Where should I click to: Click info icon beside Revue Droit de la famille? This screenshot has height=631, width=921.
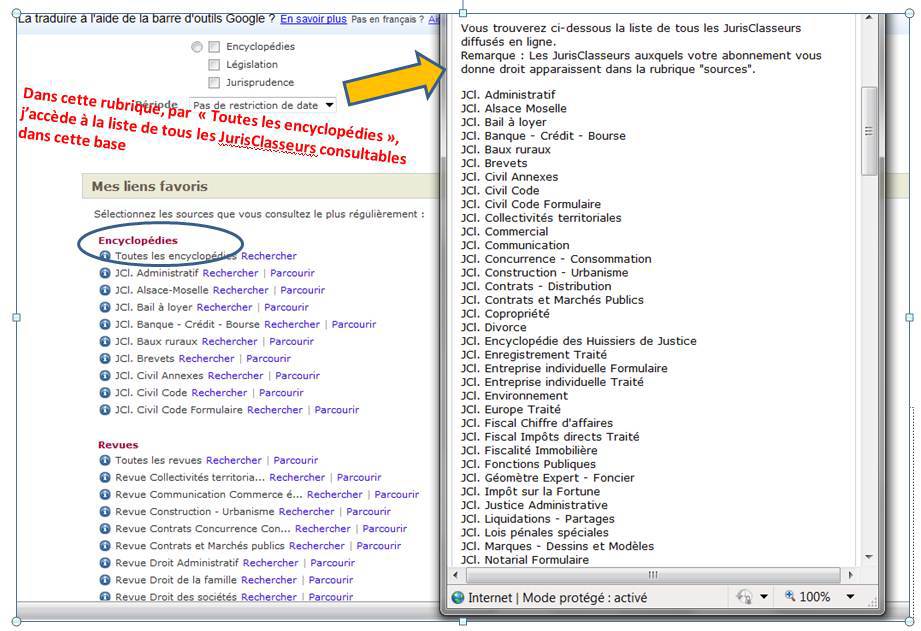click(x=105, y=579)
